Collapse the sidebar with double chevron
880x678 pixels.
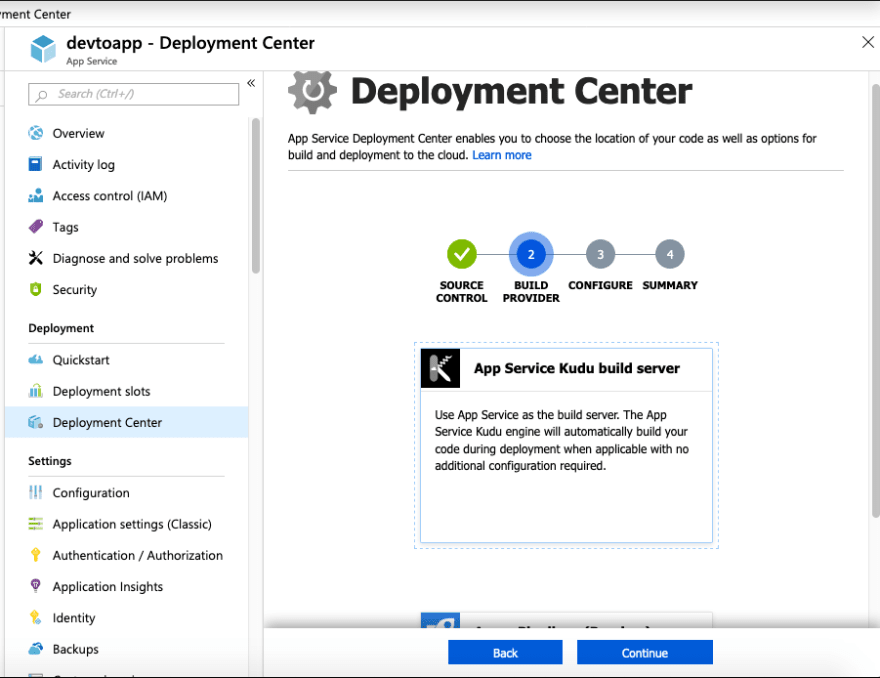tap(251, 83)
